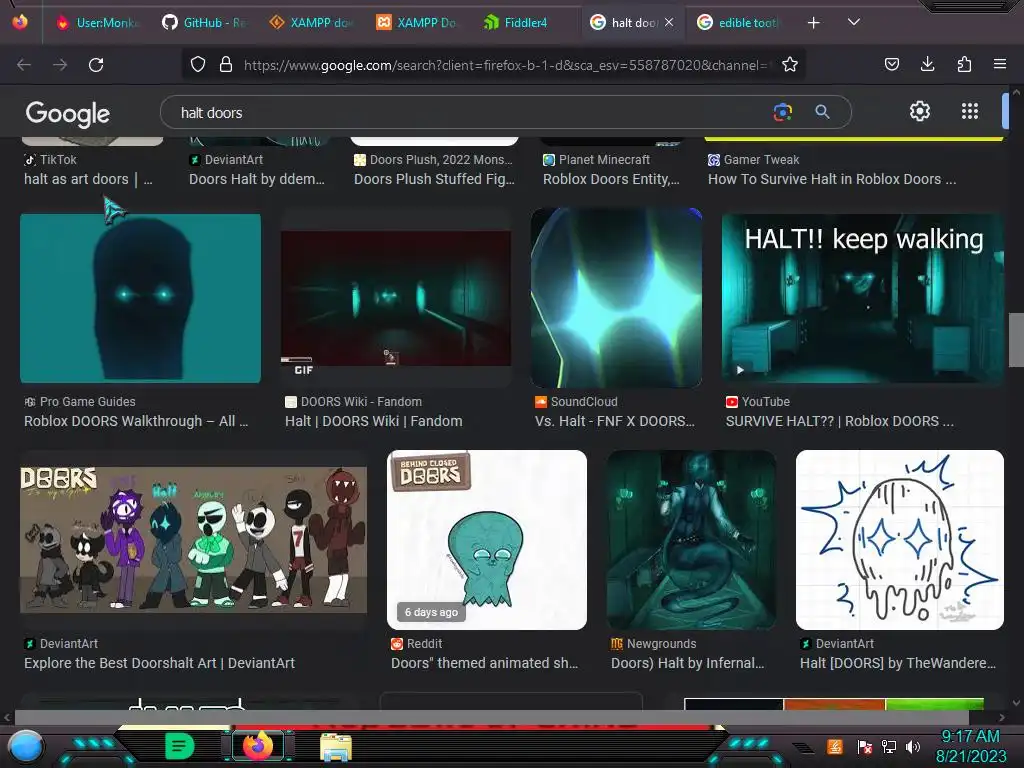This screenshot has width=1024, height=768.
Task: Open the DOORS Wiki GIF thumbnail
Action: (396, 299)
